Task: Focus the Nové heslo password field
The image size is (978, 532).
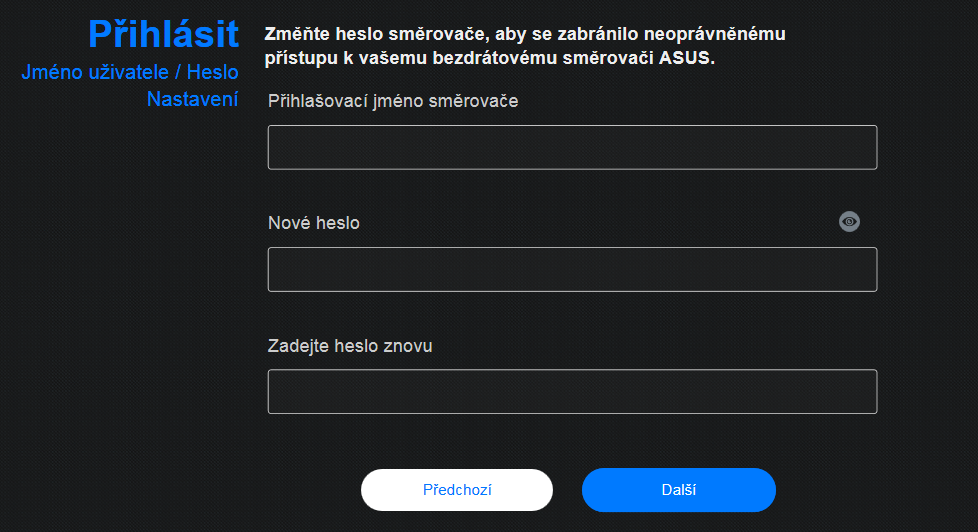Action: click(572, 269)
